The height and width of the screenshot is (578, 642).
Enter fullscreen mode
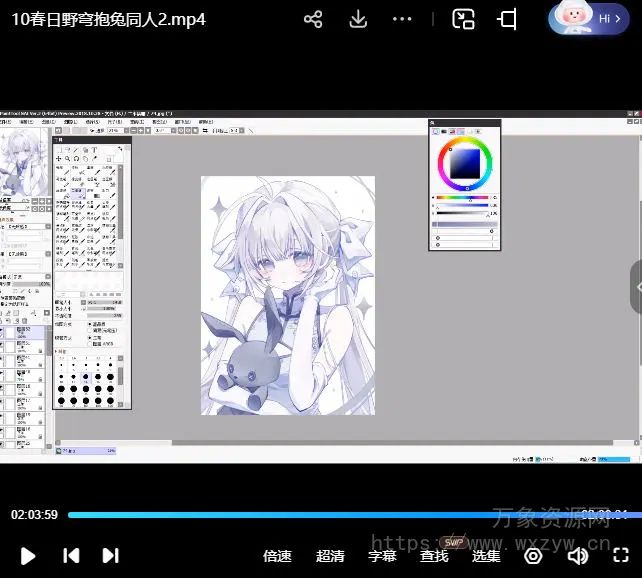pos(621,555)
